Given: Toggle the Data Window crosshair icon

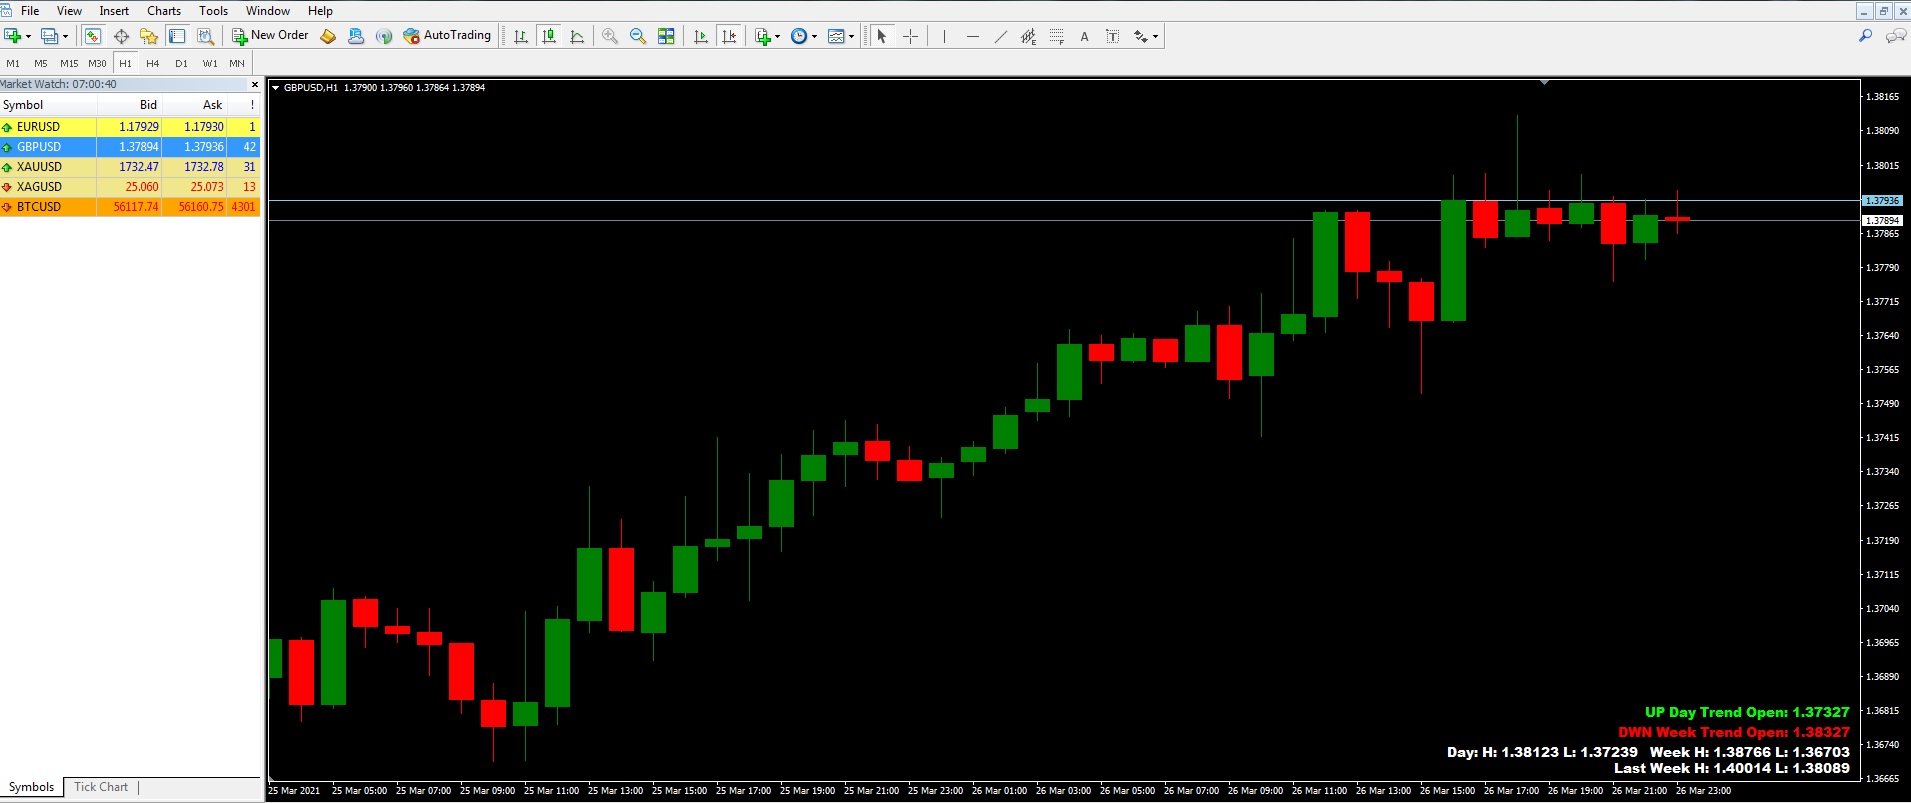Looking at the screenshot, I should tap(121, 36).
